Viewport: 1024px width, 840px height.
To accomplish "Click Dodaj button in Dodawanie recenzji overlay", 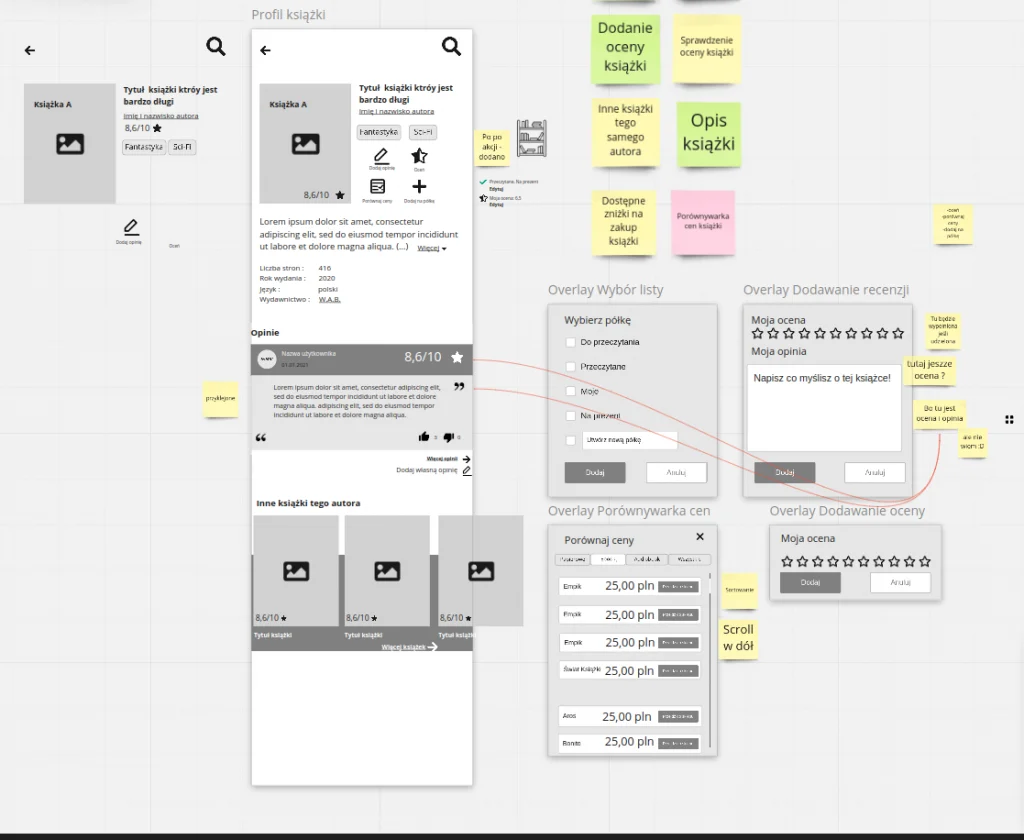I will pyautogui.click(x=785, y=472).
